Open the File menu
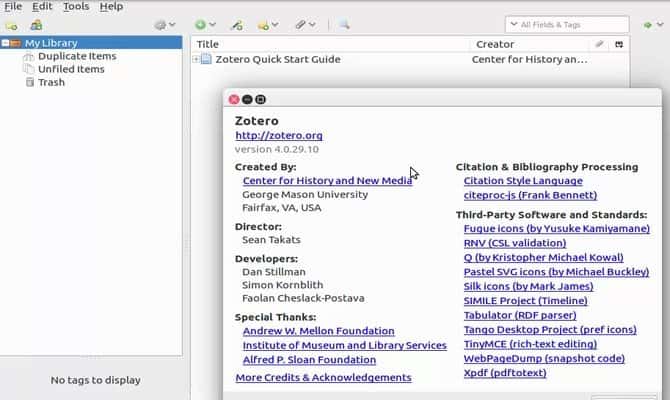 tap(13, 6)
